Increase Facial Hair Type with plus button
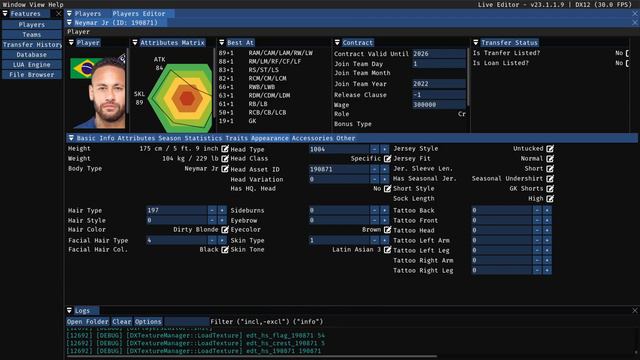The image size is (640, 360). click(222, 240)
